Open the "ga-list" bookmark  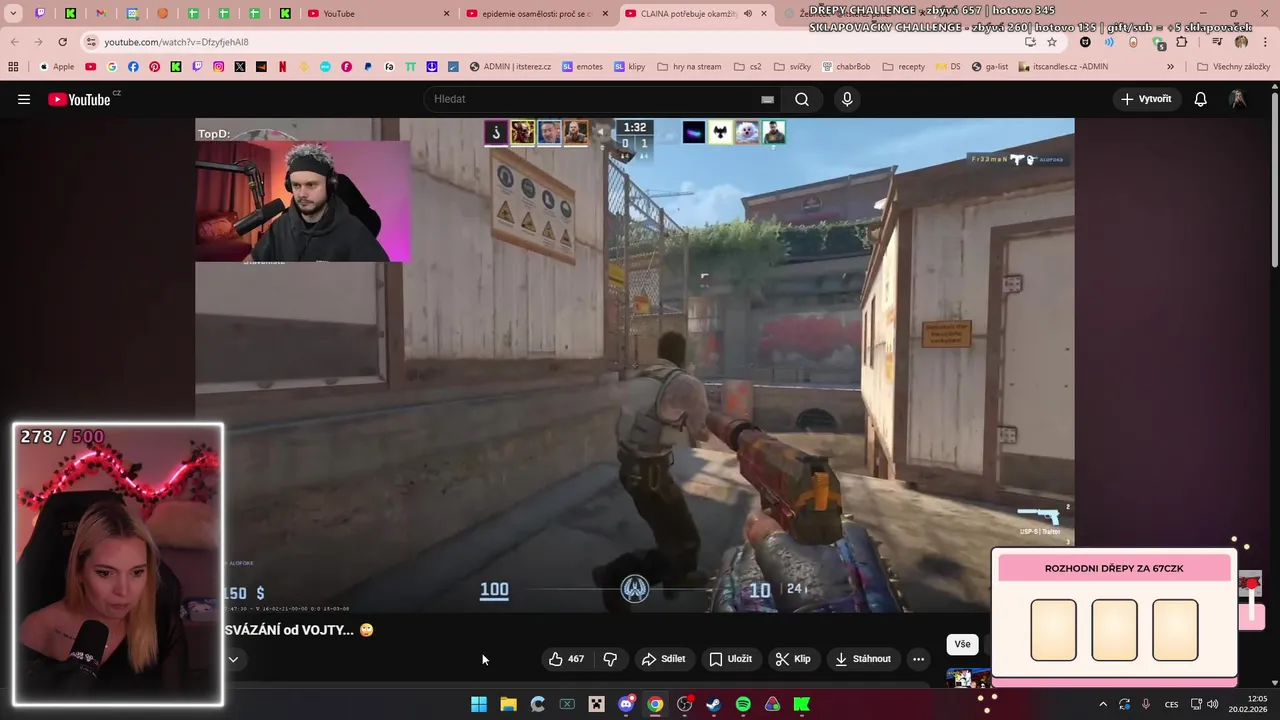tap(989, 67)
